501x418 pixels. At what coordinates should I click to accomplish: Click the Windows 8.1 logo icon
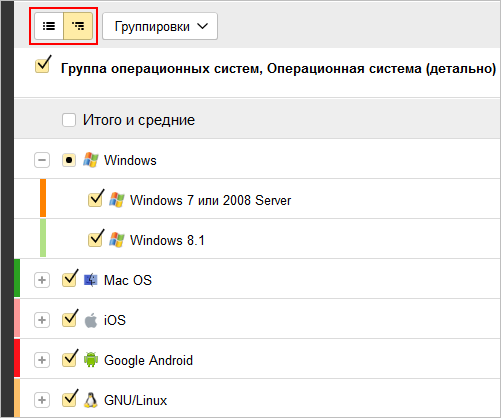click(x=117, y=240)
